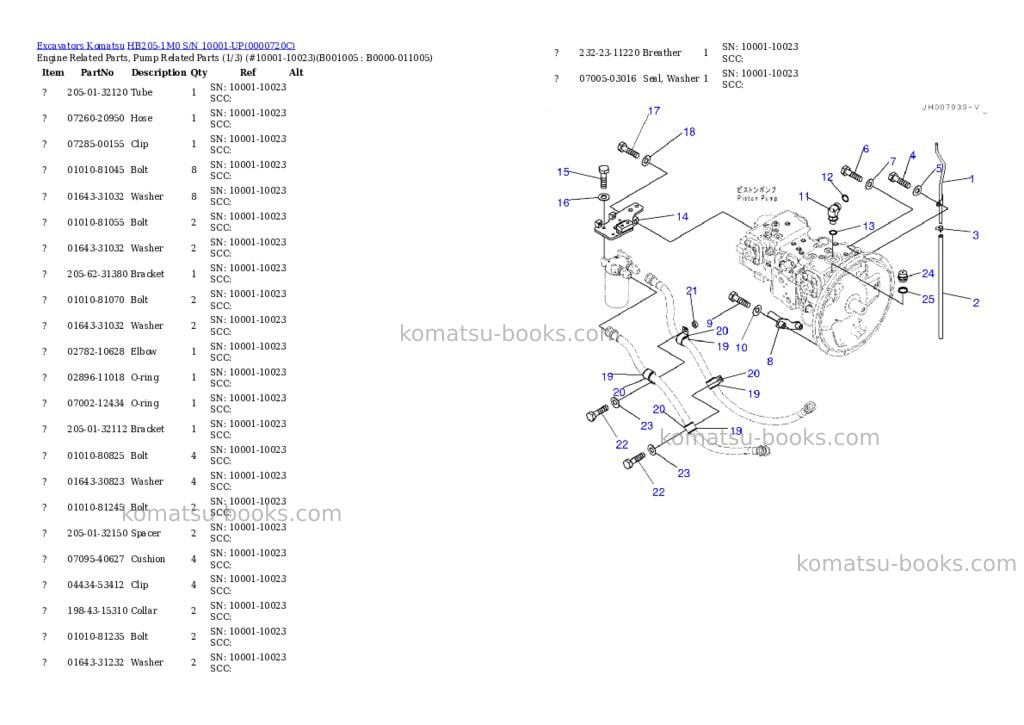1024x725 pixels.
Task: Select part number 01010-81235 Bolt
Action: coord(108,636)
